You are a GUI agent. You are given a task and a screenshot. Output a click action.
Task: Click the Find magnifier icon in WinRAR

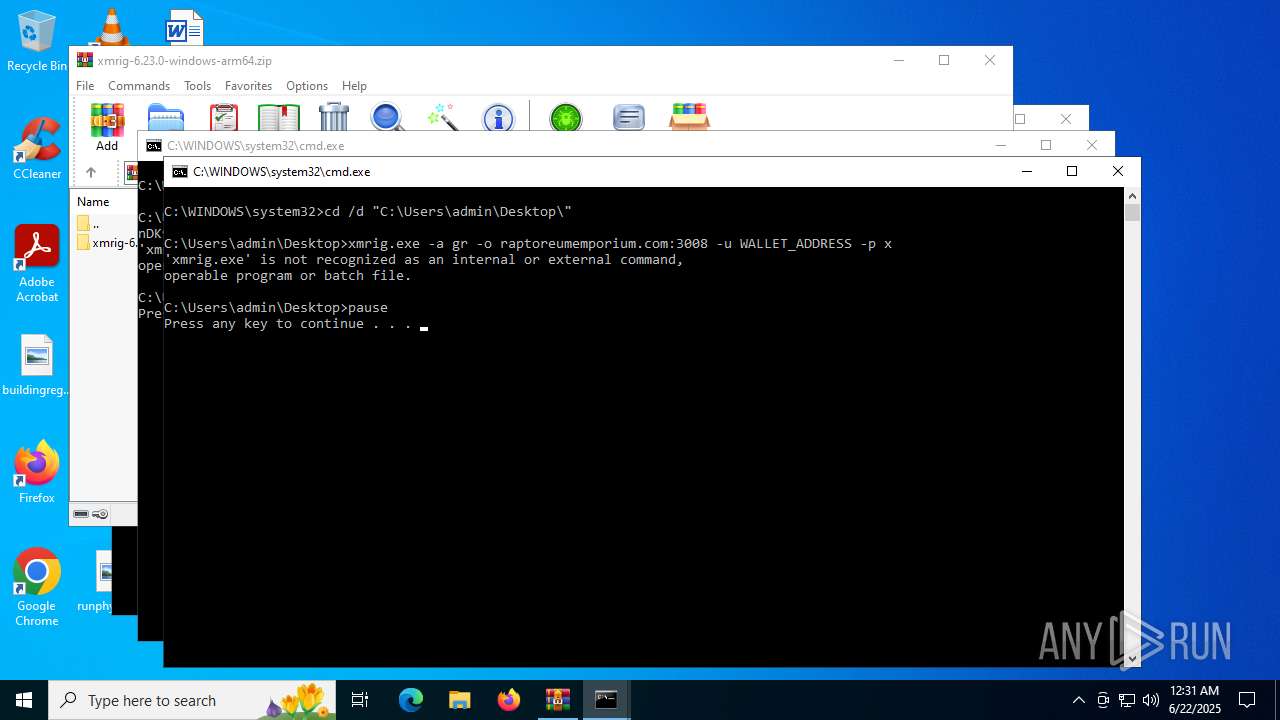click(387, 117)
